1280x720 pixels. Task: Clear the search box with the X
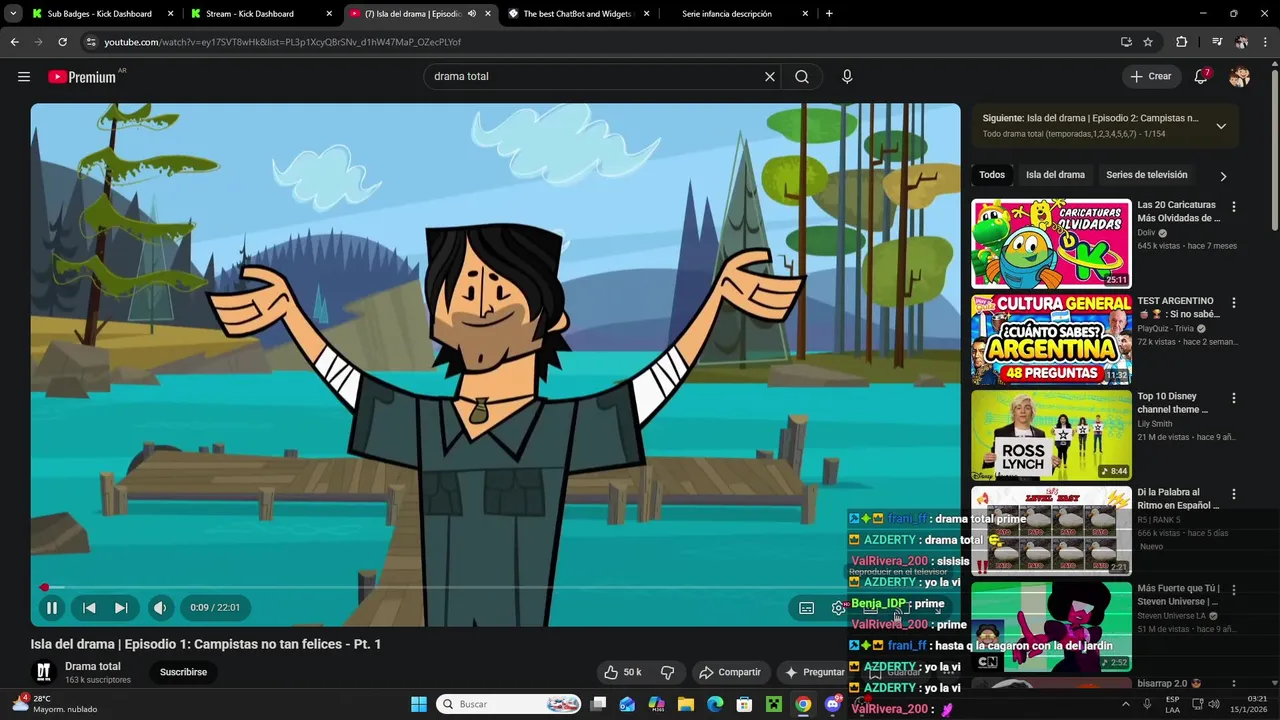coord(770,77)
